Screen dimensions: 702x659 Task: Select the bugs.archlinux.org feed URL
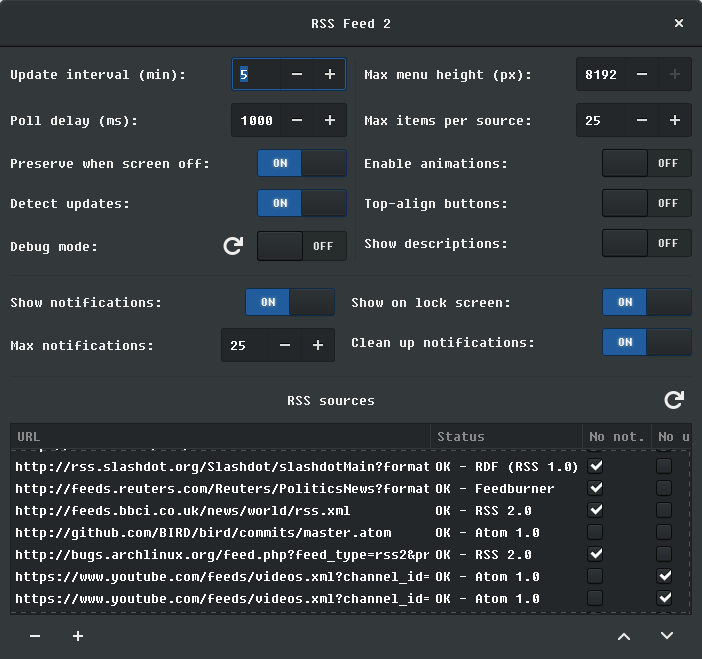[x=222, y=554]
